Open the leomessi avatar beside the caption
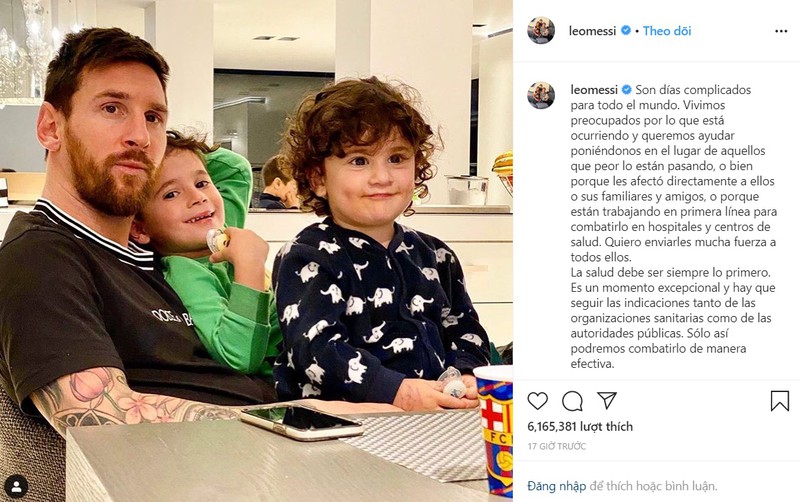 click(541, 95)
